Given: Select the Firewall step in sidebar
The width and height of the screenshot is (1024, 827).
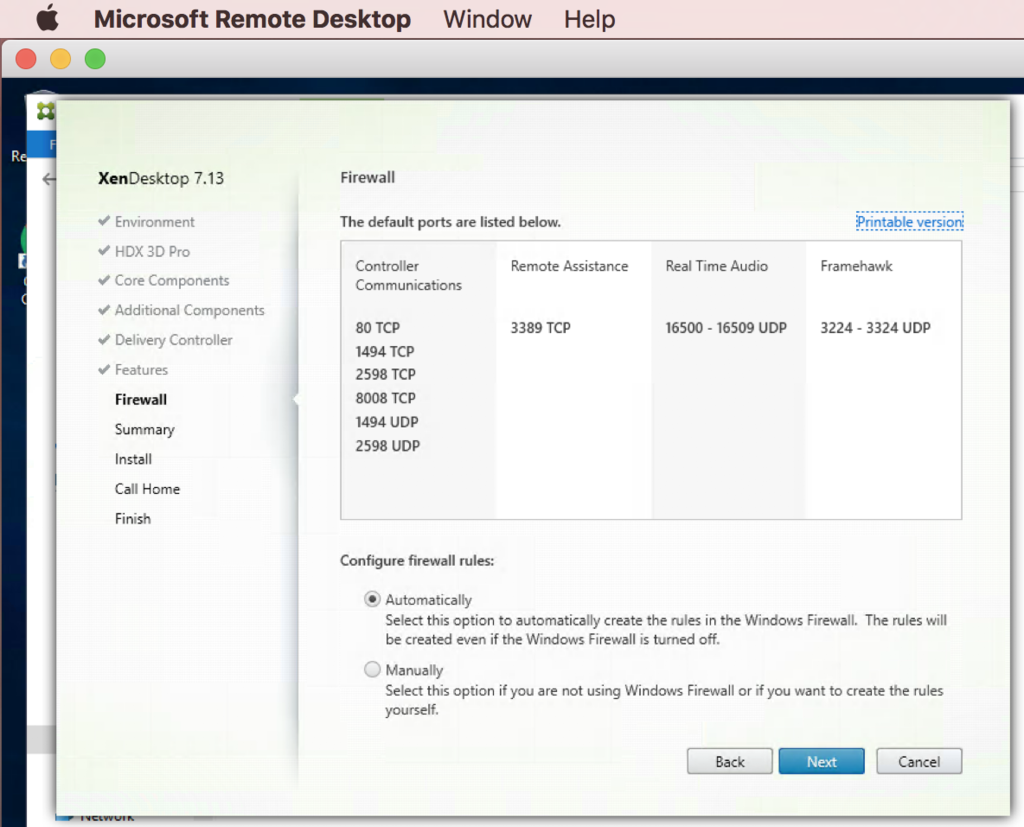Looking at the screenshot, I should click(140, 399).
